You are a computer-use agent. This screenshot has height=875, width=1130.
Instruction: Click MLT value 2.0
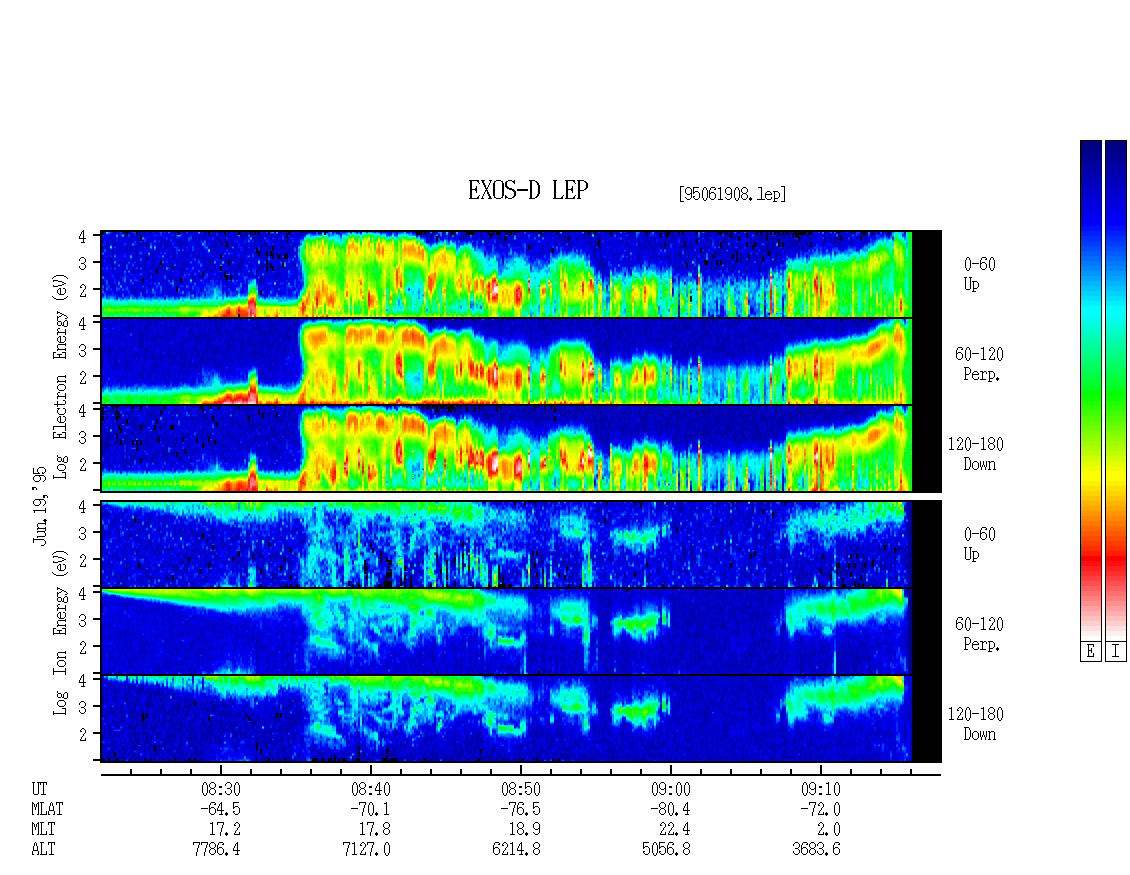coord(828,830)
